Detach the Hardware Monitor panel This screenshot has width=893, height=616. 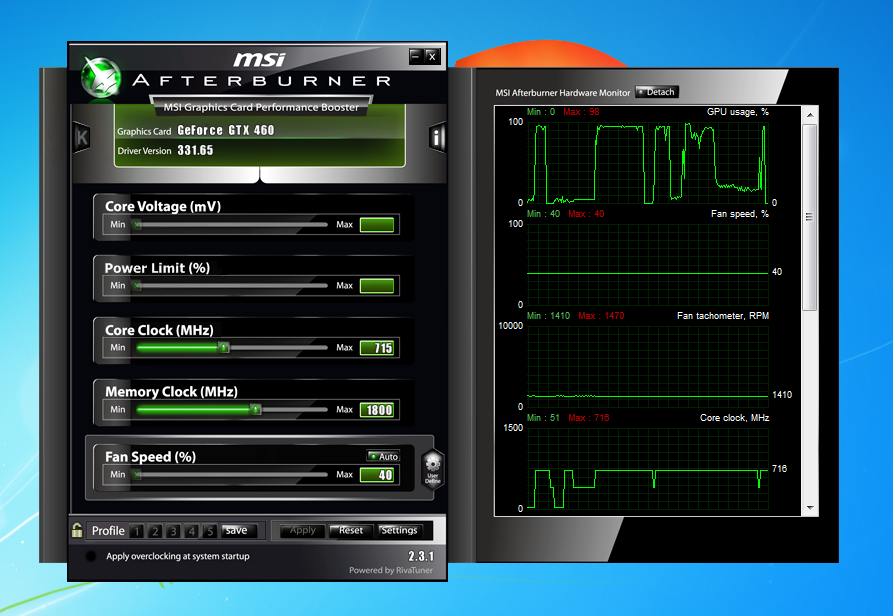[657, 92]
